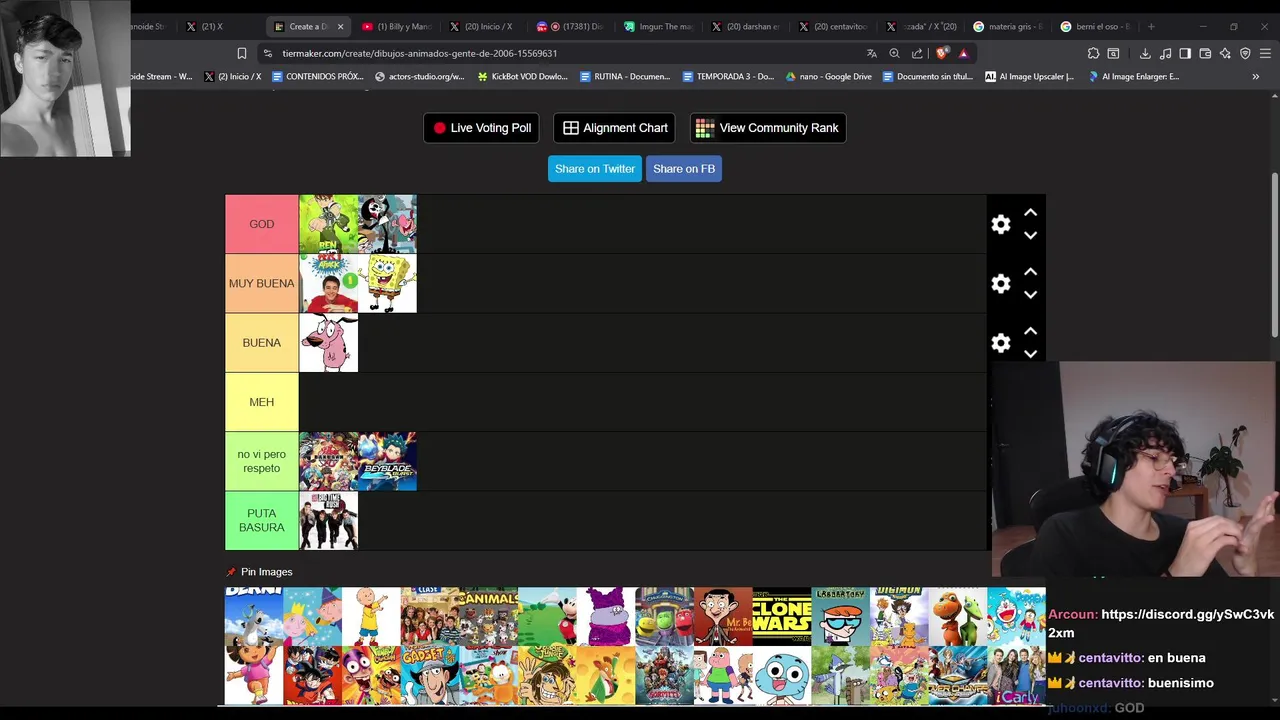The height and width of the screenshot is (720, 1280).
Task: Pick the Doraemon image from the pool
Action: point(1016,616)
